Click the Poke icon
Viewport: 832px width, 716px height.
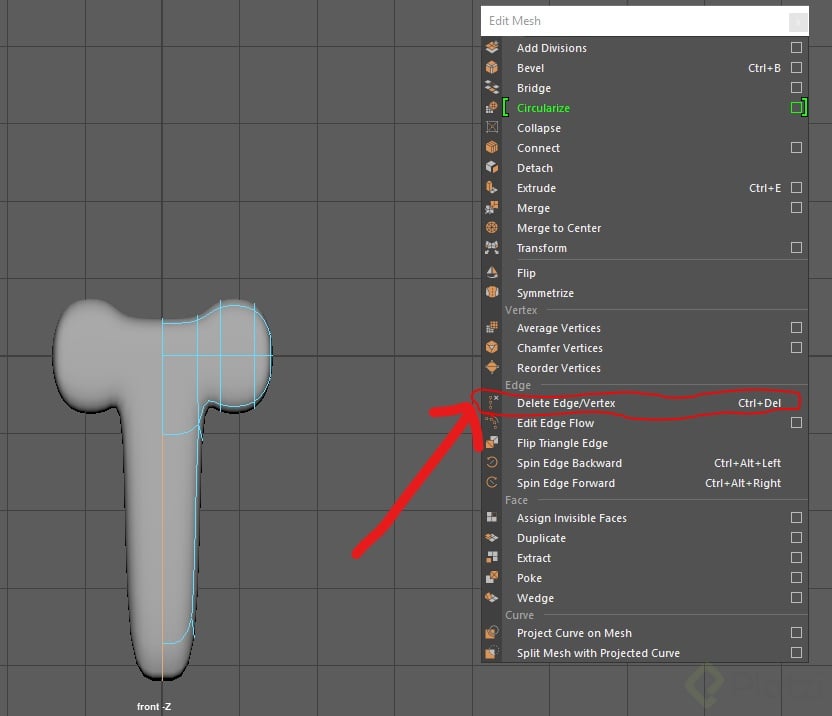[492, 577]
